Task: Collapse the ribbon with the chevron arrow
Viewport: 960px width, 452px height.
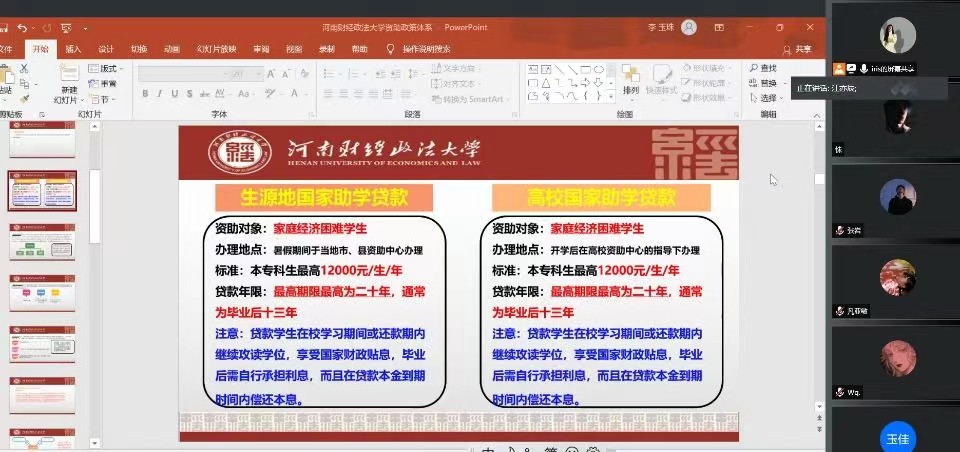Action: coord(816,115)
